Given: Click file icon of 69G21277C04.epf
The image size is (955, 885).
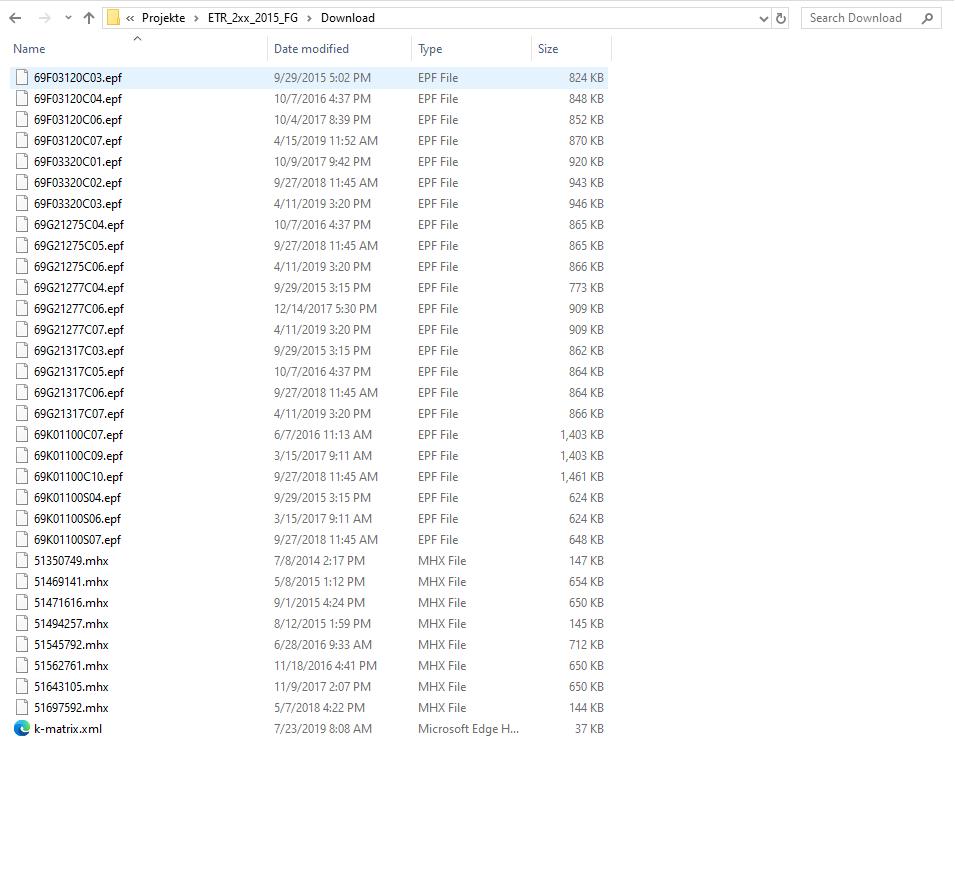Looking at the screenshot, I should (22, 287).
